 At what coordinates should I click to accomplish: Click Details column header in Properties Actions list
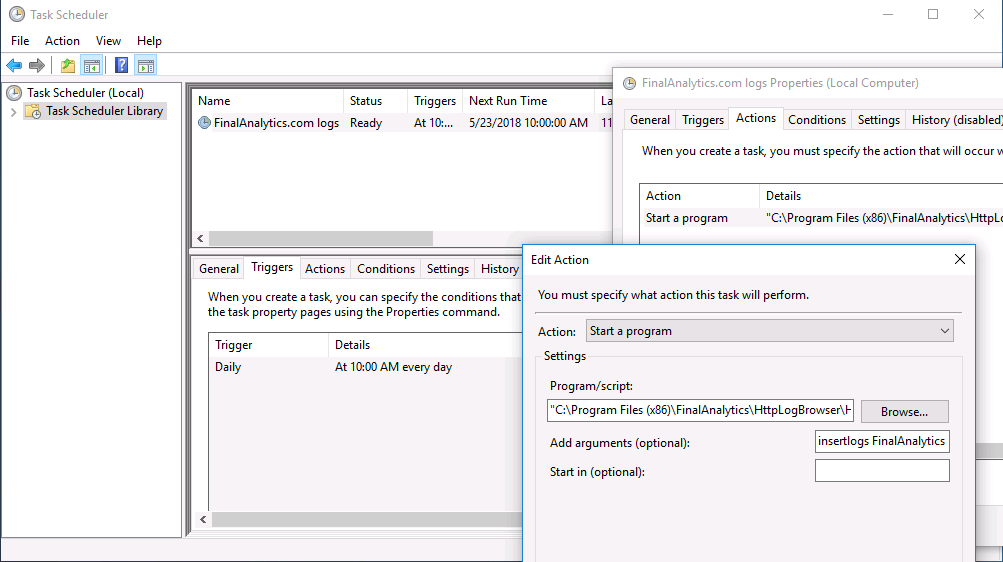(881, 196)
